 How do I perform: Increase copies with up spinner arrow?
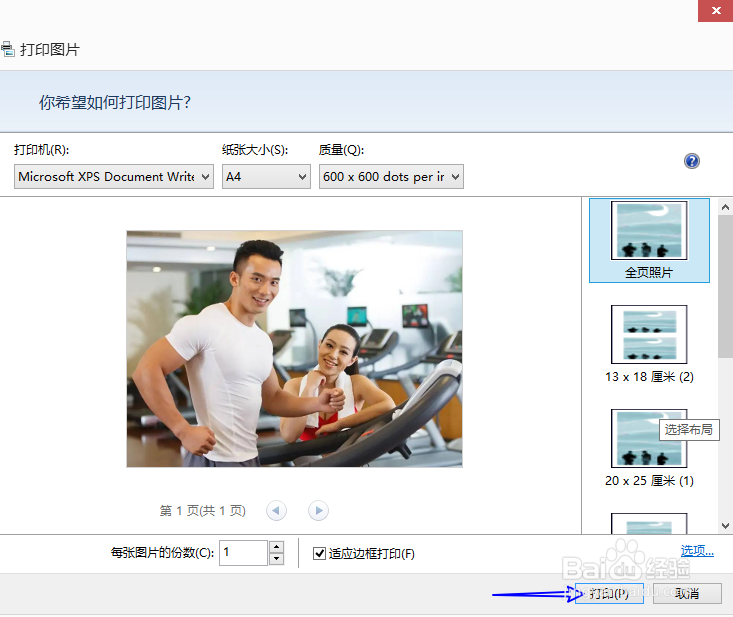[x=277, y=546]
